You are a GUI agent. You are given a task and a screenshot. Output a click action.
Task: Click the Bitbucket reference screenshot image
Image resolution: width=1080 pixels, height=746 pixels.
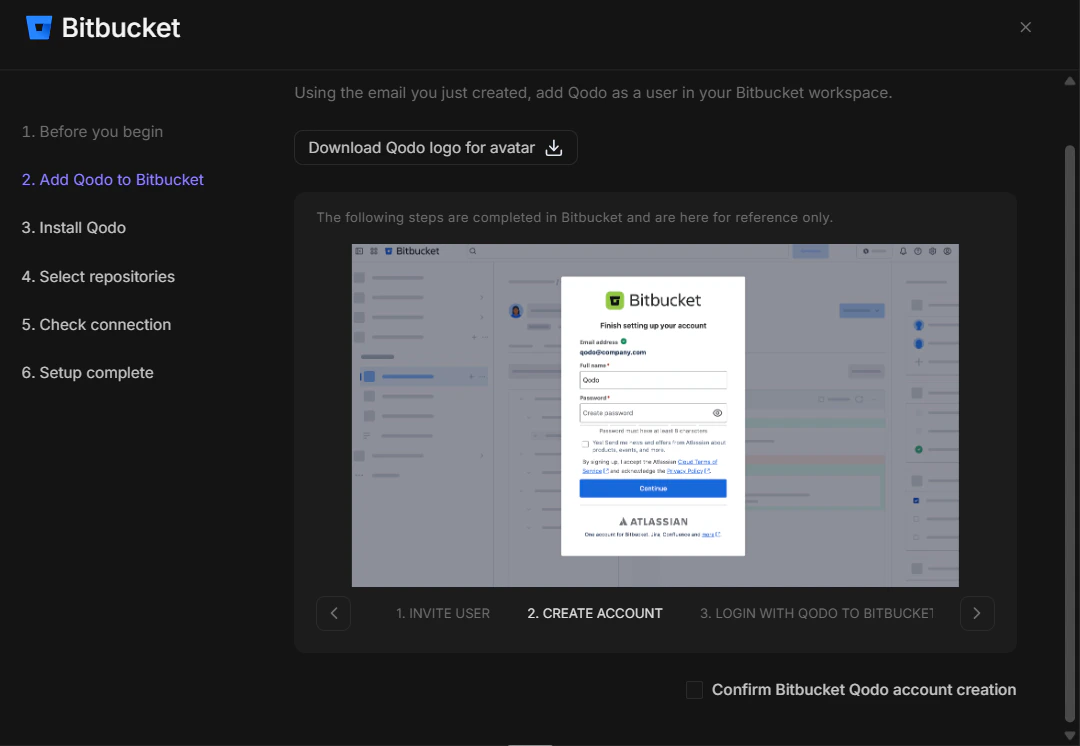click(655, 415)
